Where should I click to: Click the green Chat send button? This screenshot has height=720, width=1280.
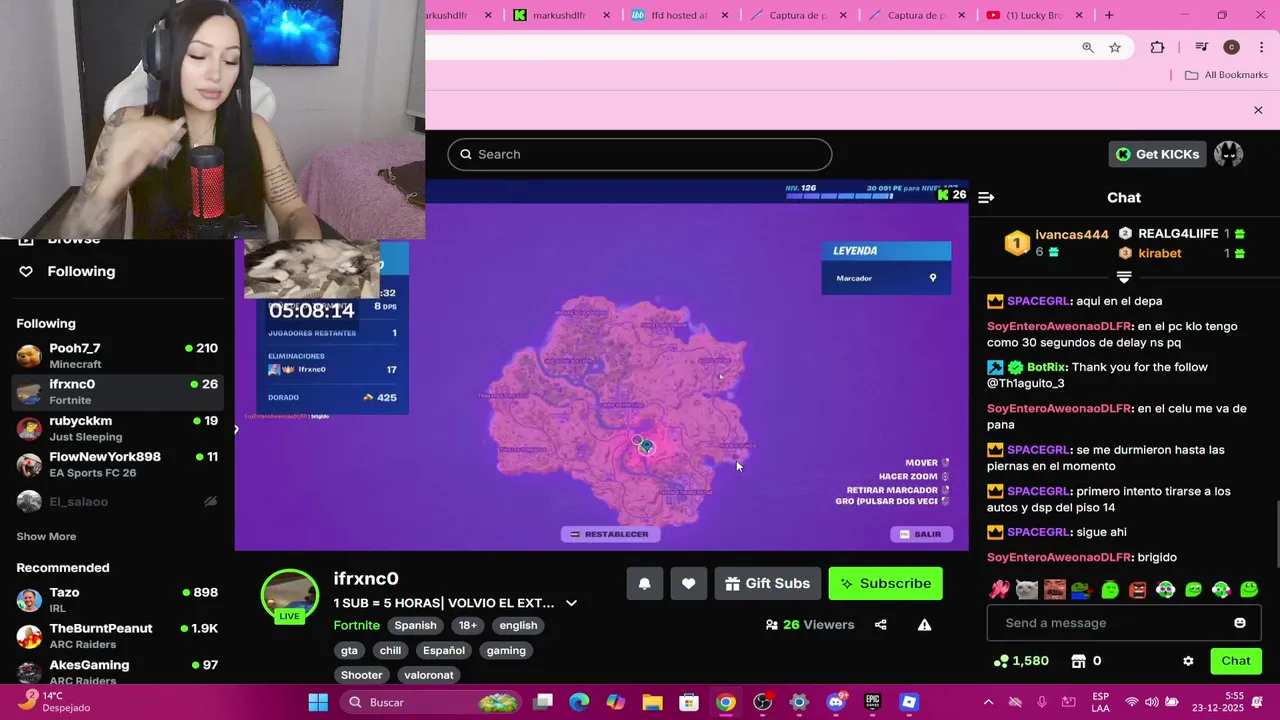(x=1236, y=661)
